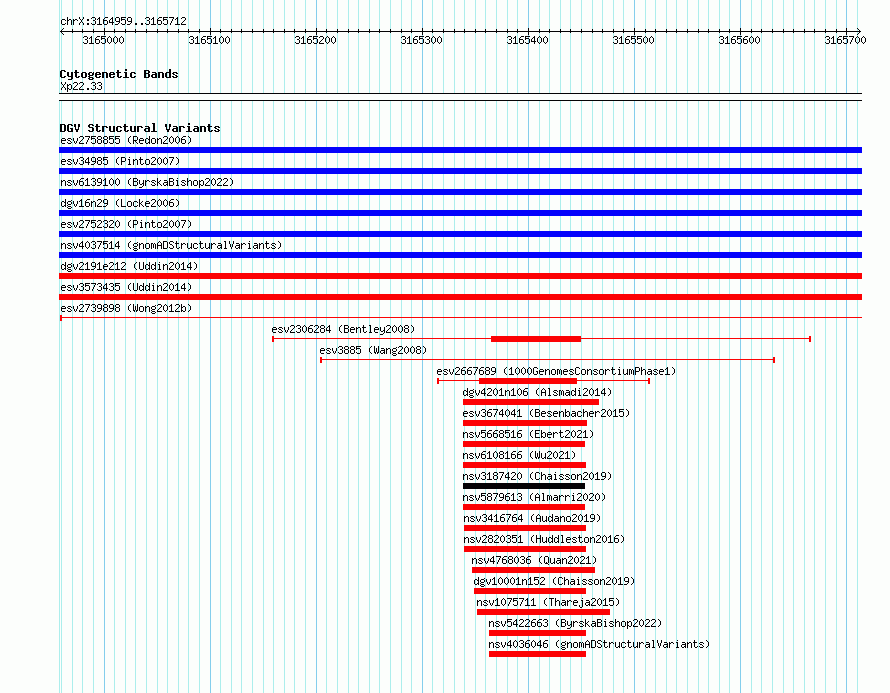Select nsv5422663 (ByrskaBishop2022) label
The width and height of the screenshot is (890, 693).
pos(575,623)
